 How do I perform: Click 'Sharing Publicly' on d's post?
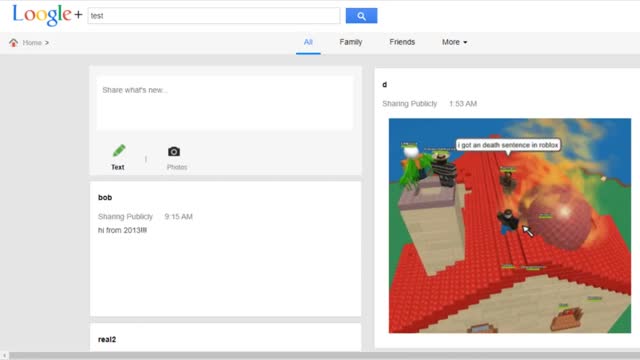pyautogui.click(x=409, y=104)
